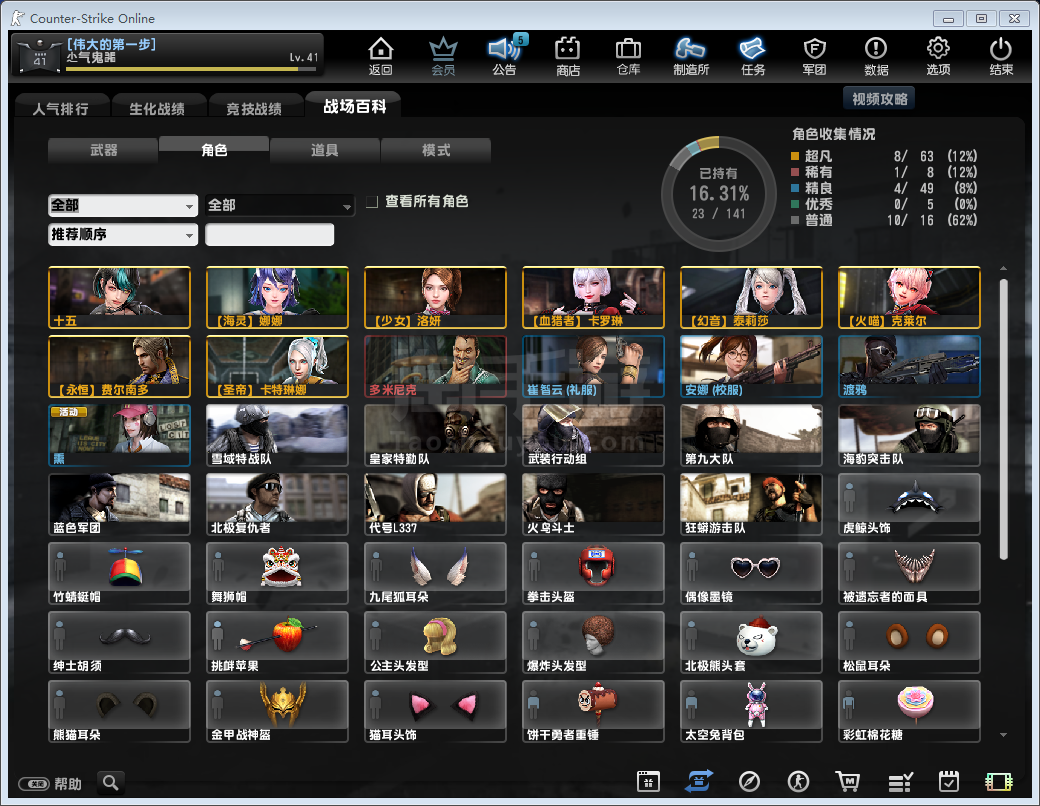Switch to the 生化战绩 tab

pos(157,109)
